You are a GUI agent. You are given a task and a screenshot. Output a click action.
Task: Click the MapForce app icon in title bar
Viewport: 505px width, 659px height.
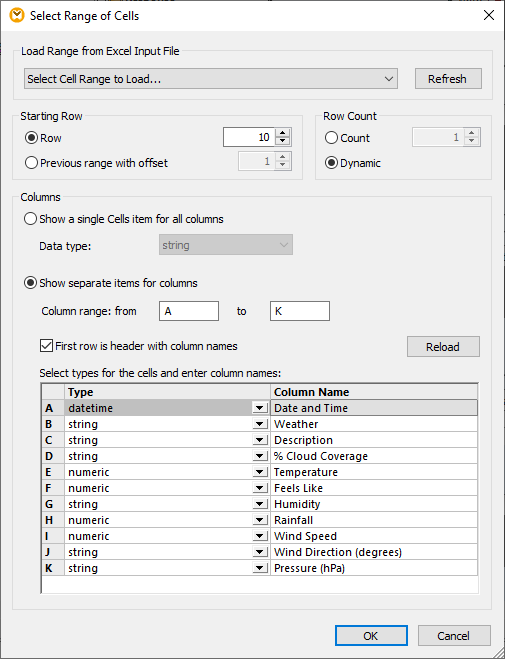[x=17, y=16]
